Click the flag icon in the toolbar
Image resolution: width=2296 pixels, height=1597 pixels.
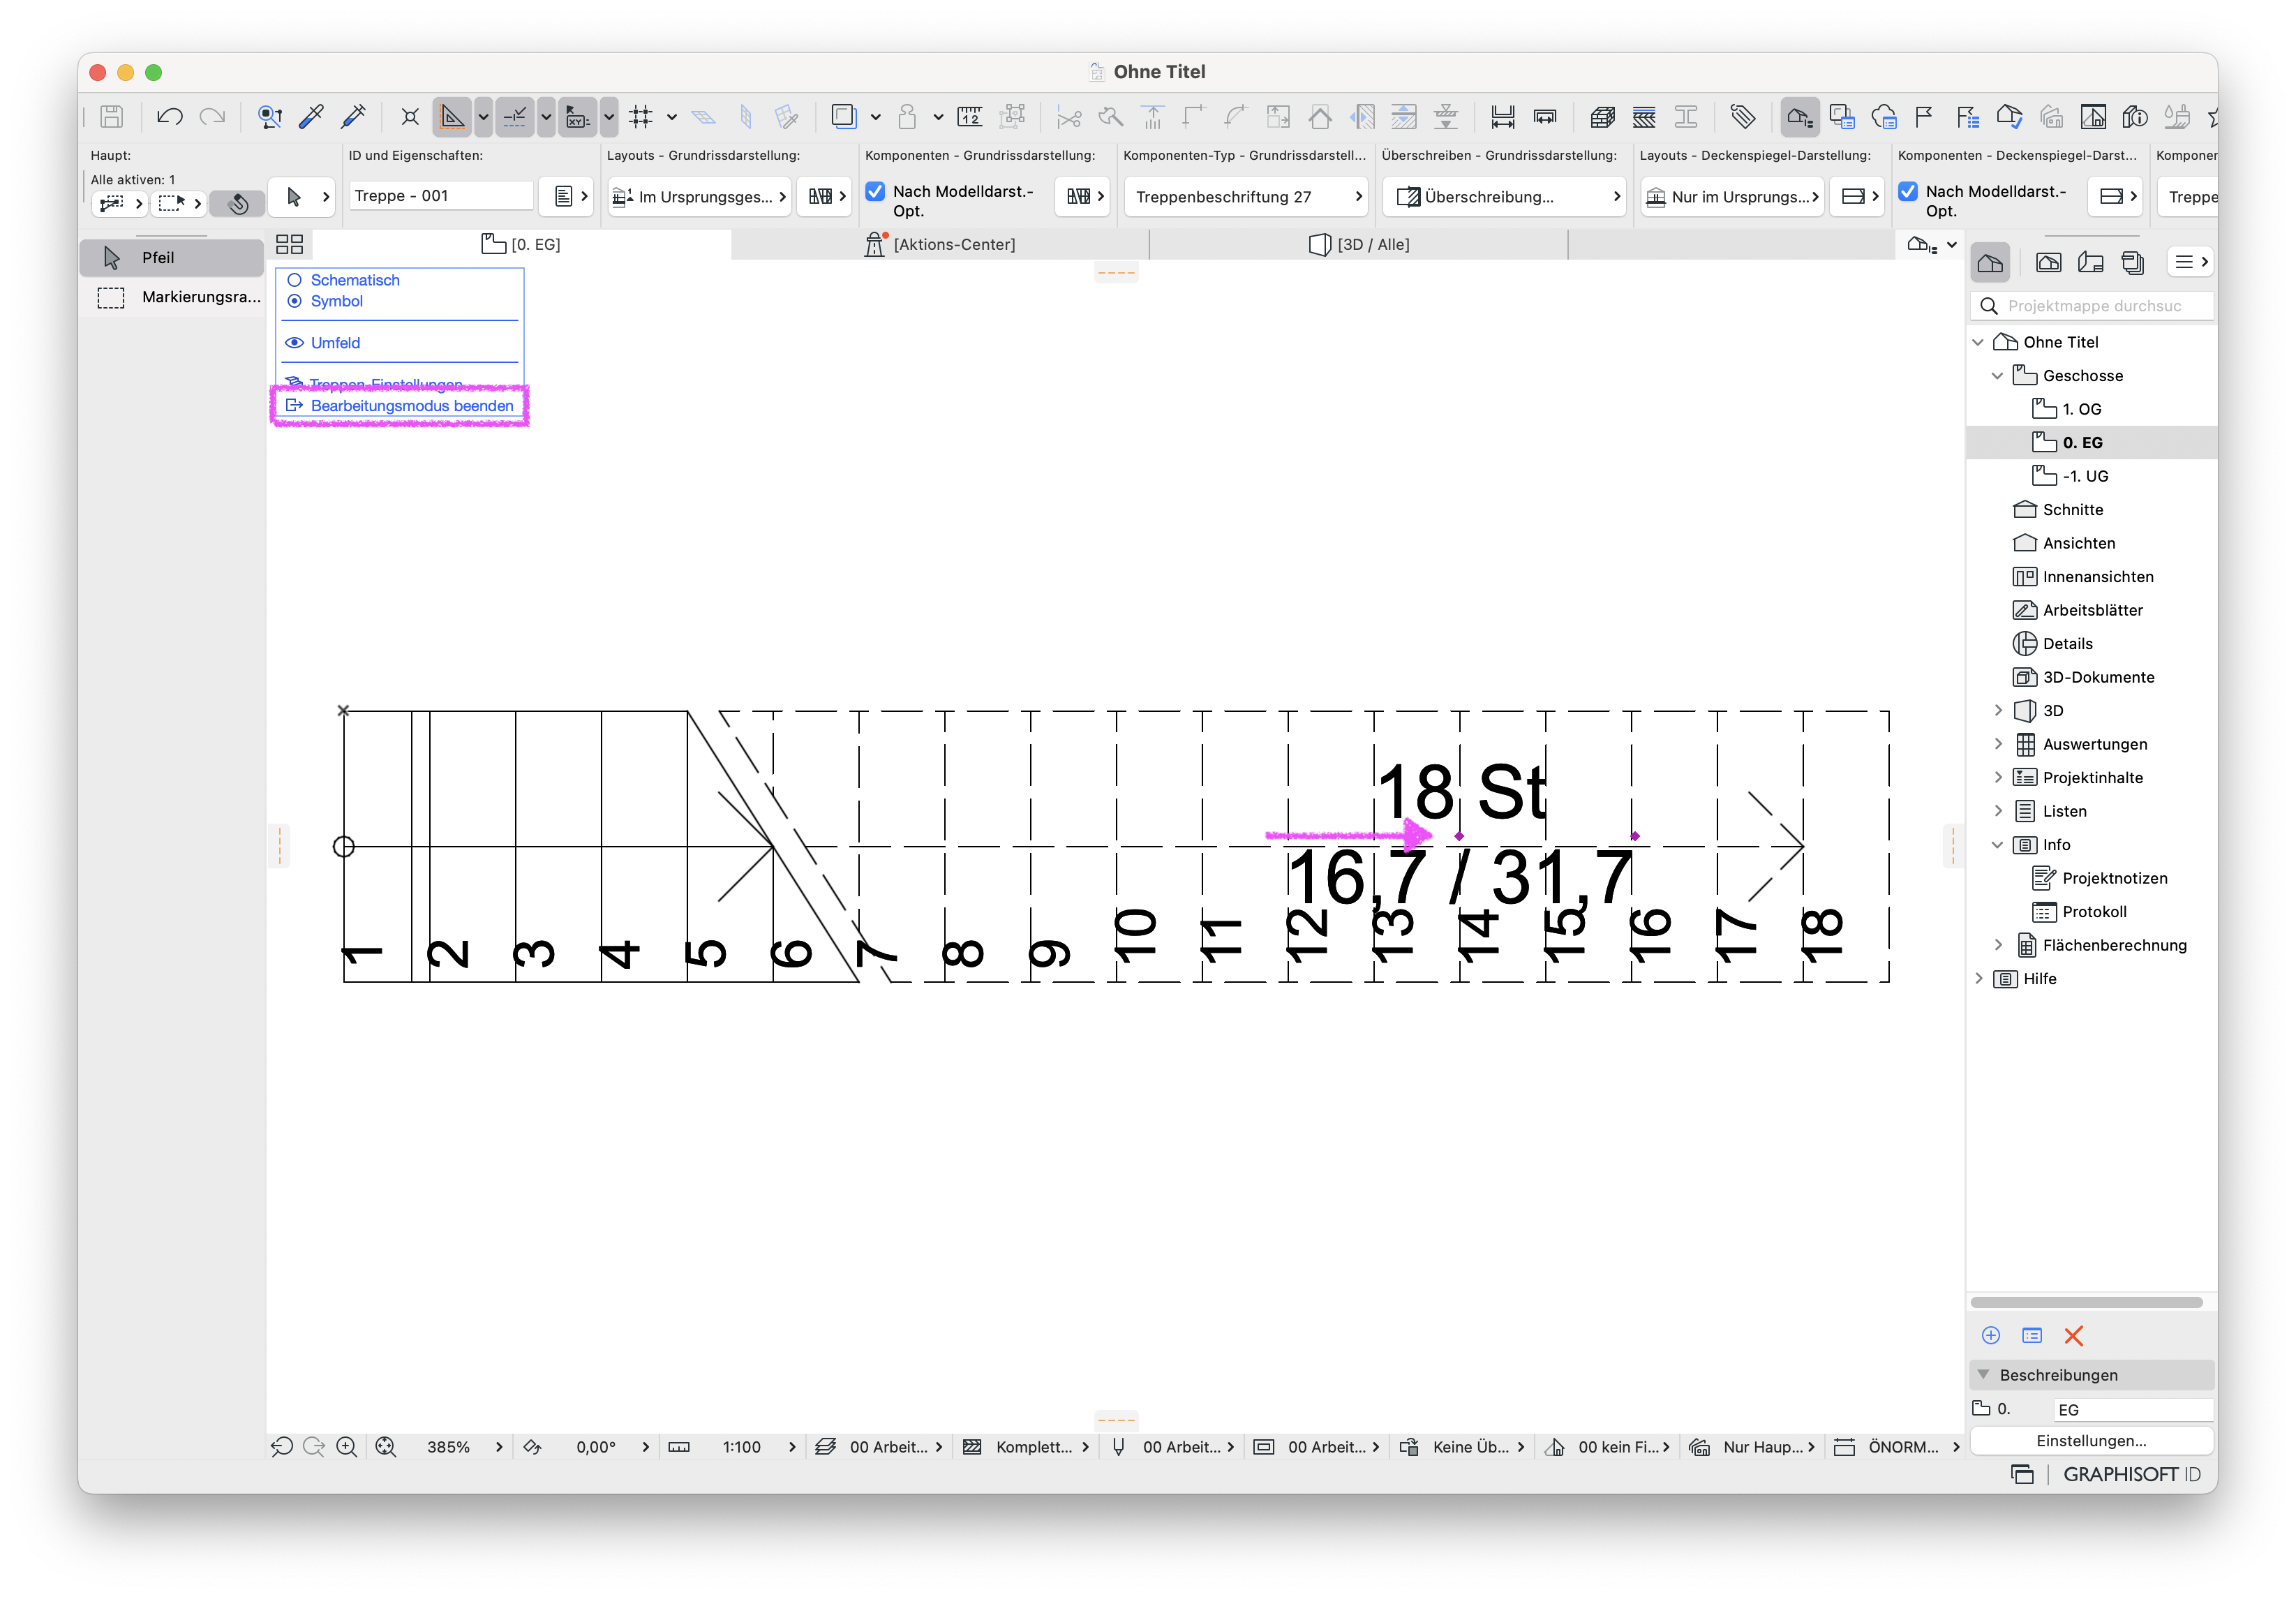(1924, 117)
